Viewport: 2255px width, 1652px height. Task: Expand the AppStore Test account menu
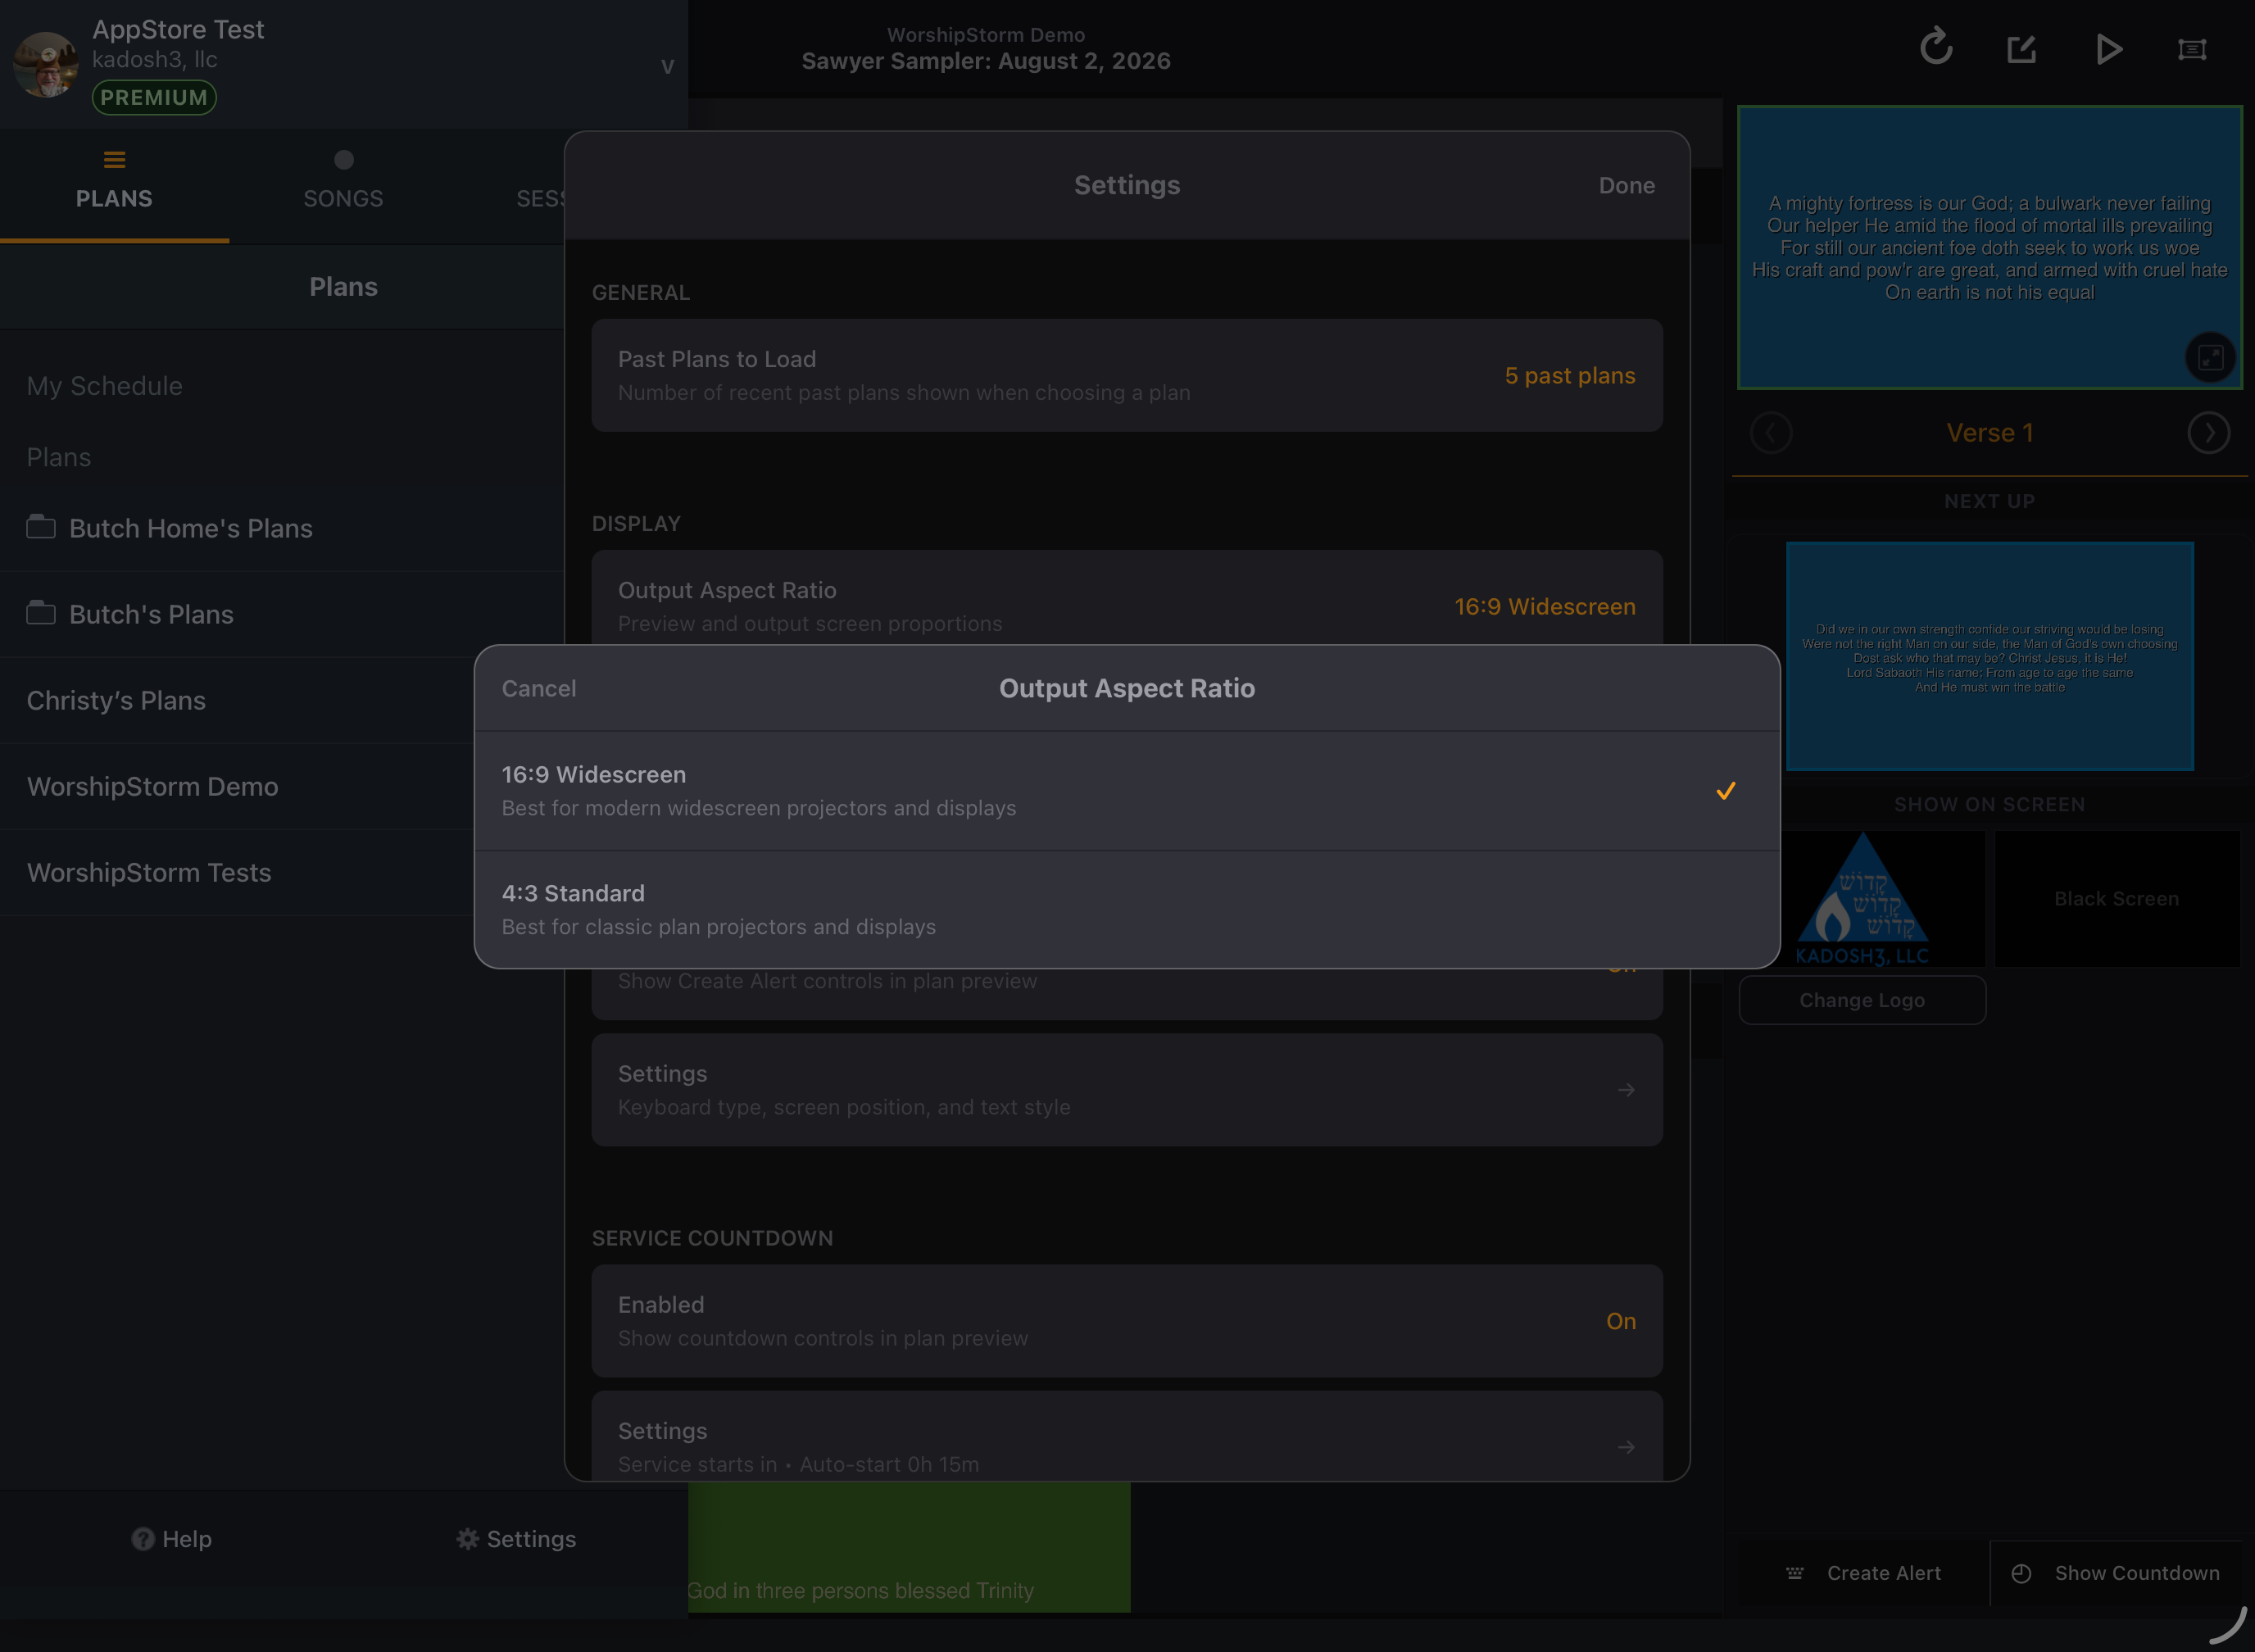[x=667, y=66]
